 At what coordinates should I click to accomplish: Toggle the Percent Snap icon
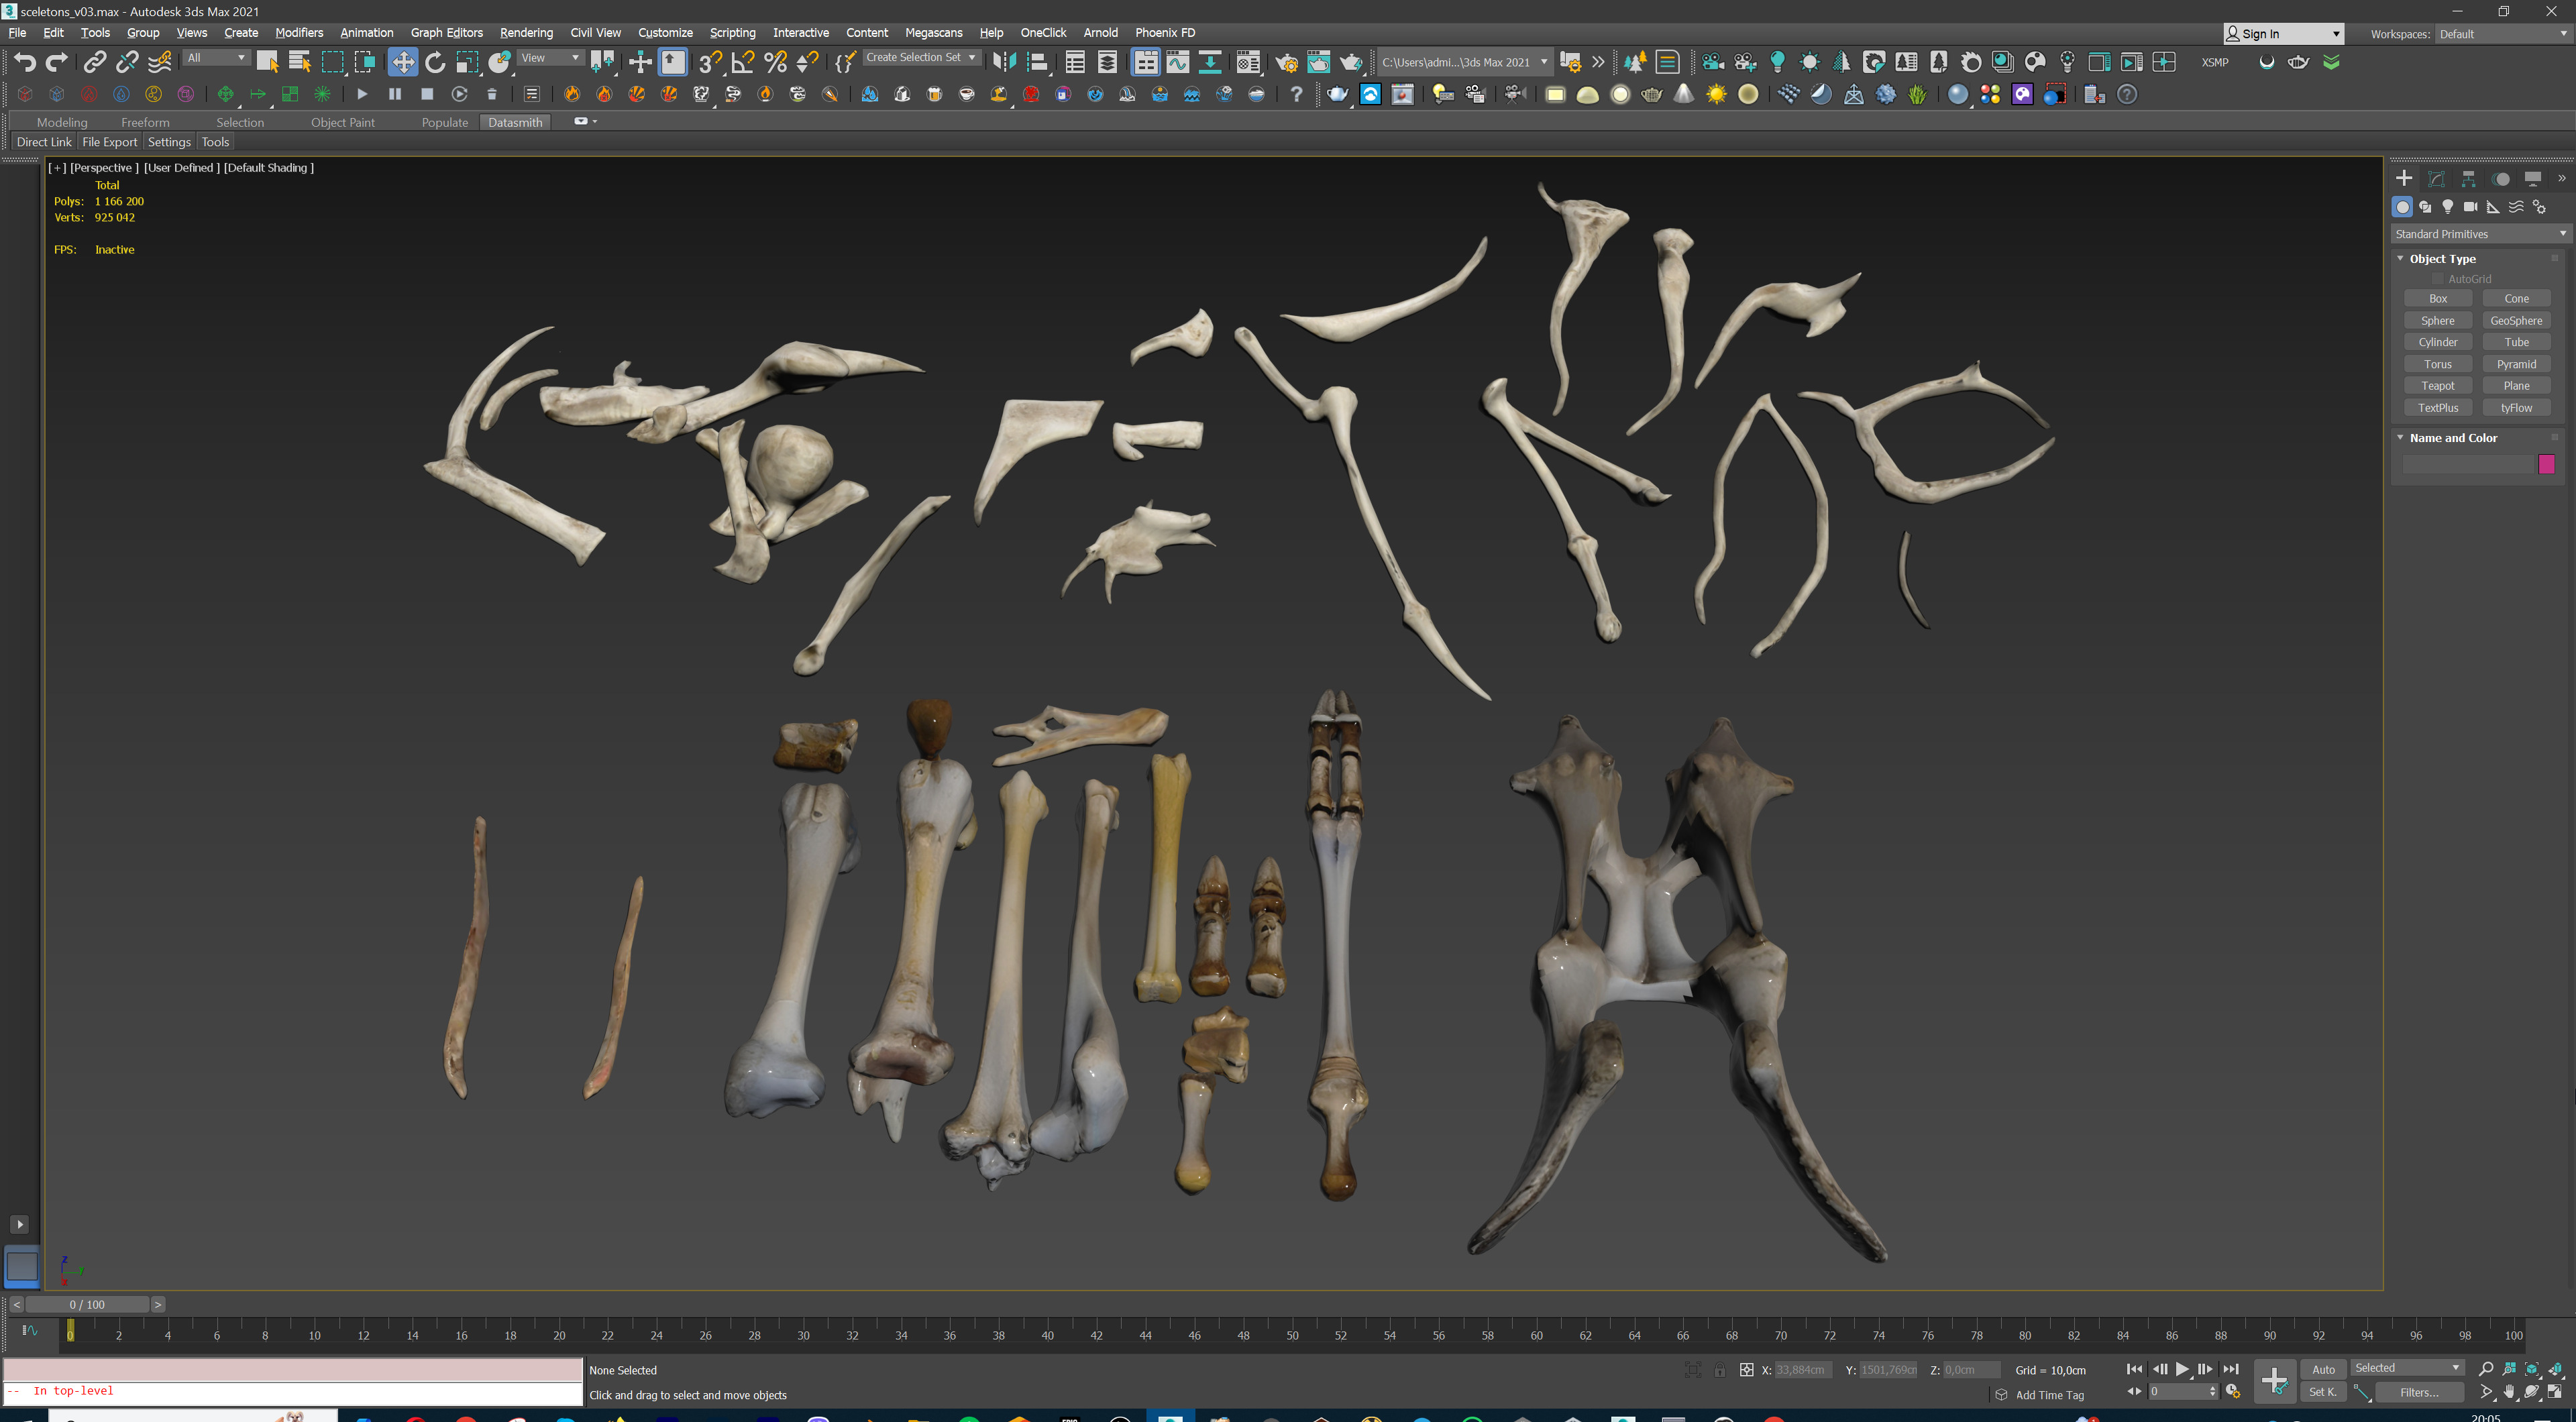[775, 62]
